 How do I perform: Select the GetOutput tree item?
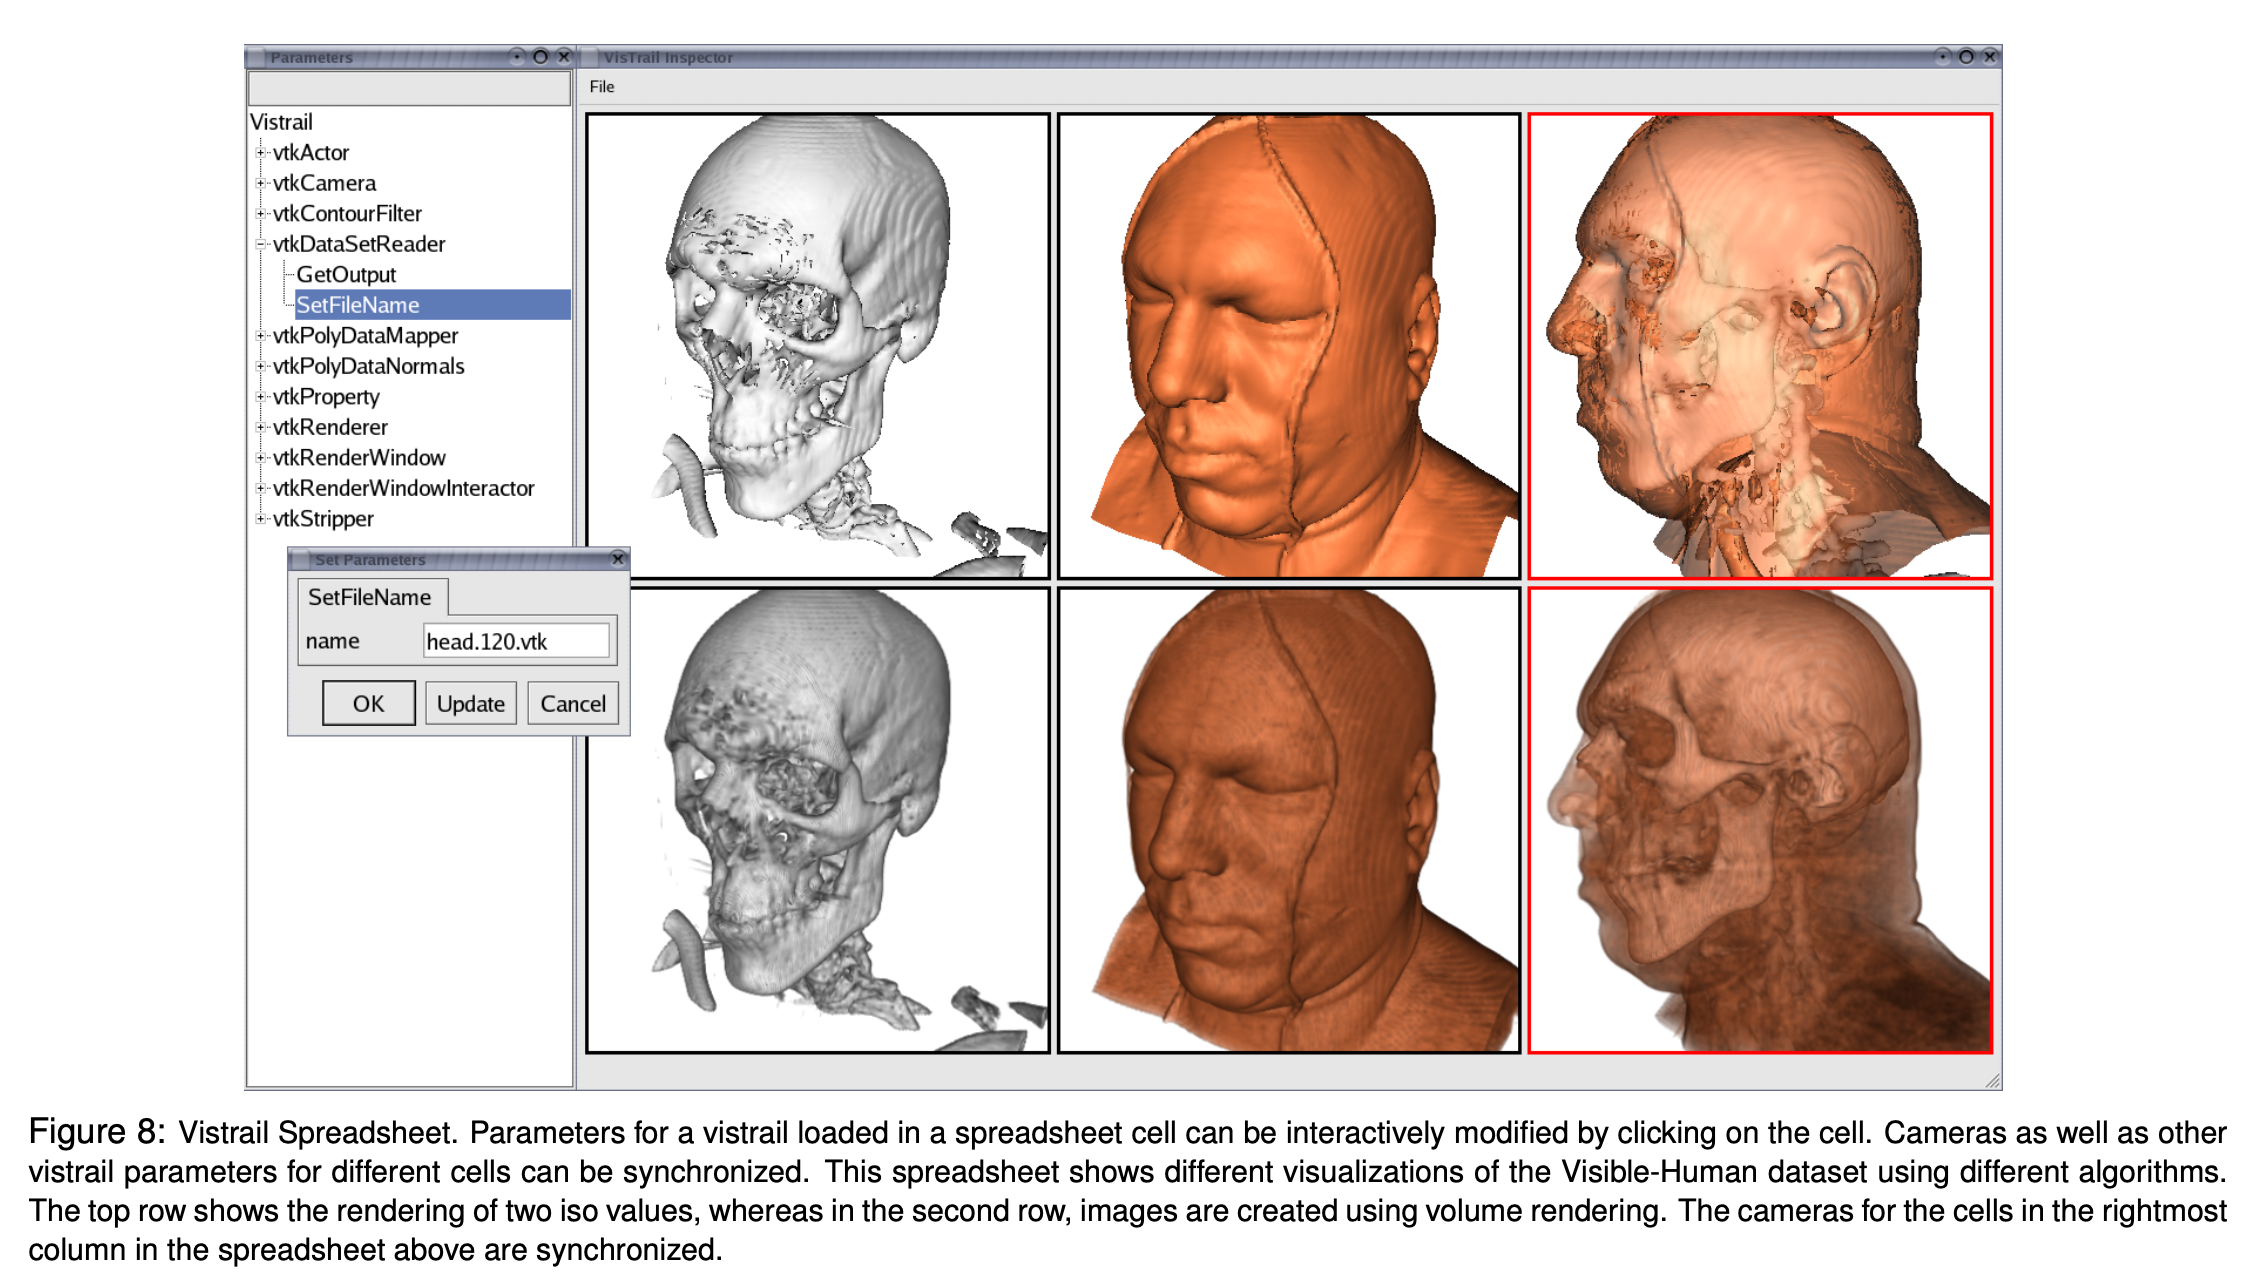pos(346,274)
